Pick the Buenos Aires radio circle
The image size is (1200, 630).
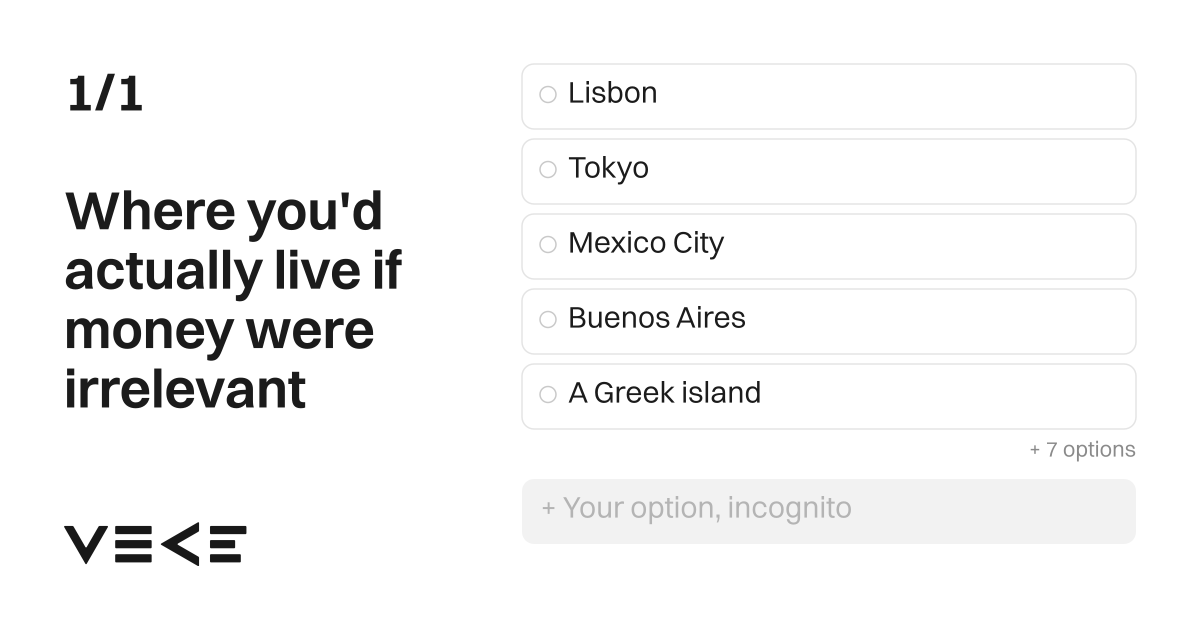tap(548, 320)
